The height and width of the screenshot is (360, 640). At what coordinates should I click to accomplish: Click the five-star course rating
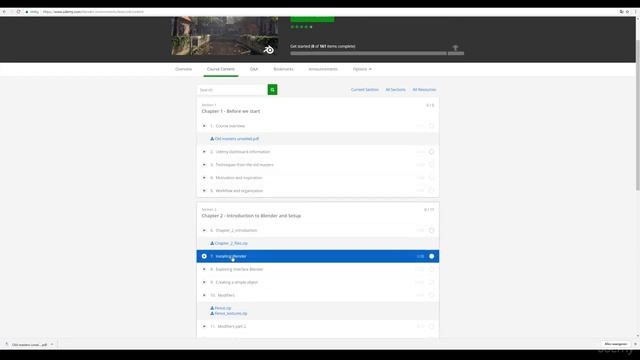point(302,27)
